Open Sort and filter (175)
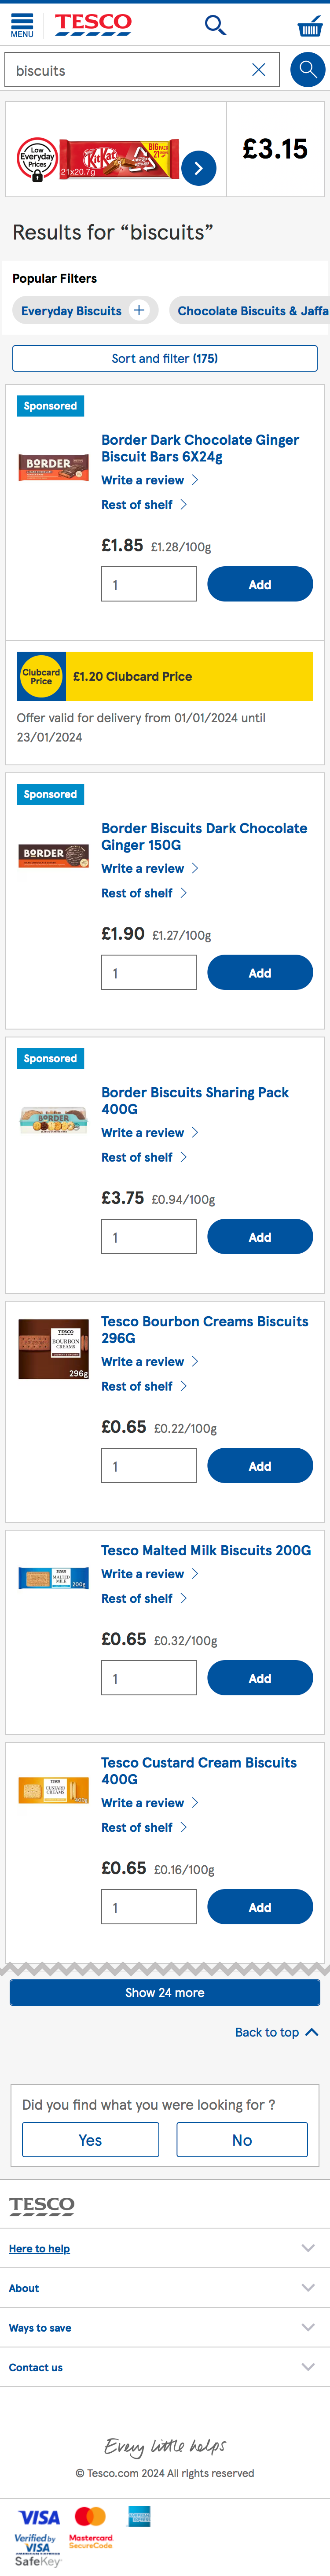The width and height of the screenshot is (330, 2576). (165, 358)
